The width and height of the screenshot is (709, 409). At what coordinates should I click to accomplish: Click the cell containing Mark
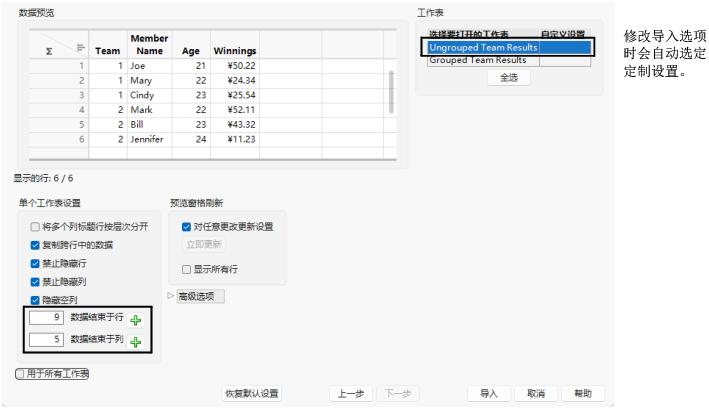click(149, 110)
